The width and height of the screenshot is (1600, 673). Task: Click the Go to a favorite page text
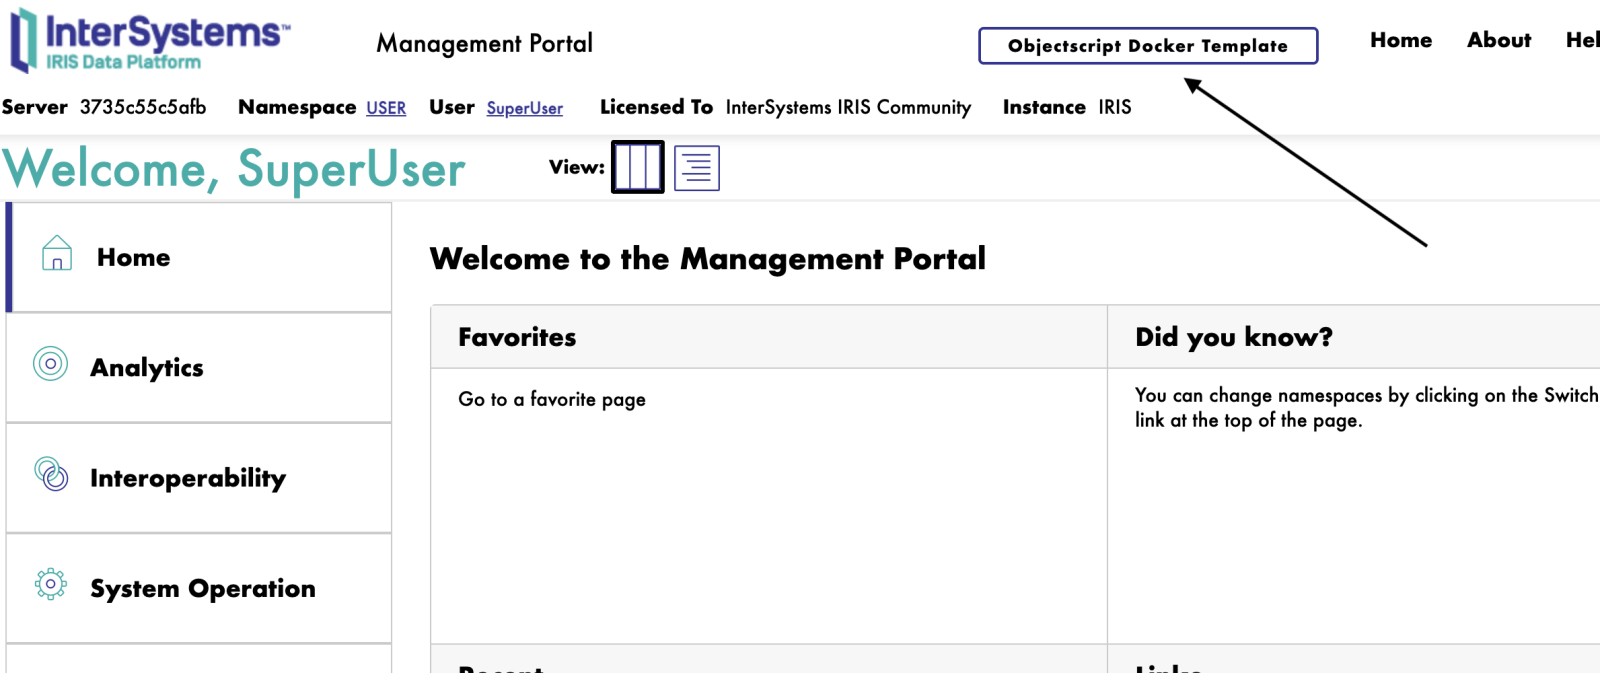click(x=552, y=399)
